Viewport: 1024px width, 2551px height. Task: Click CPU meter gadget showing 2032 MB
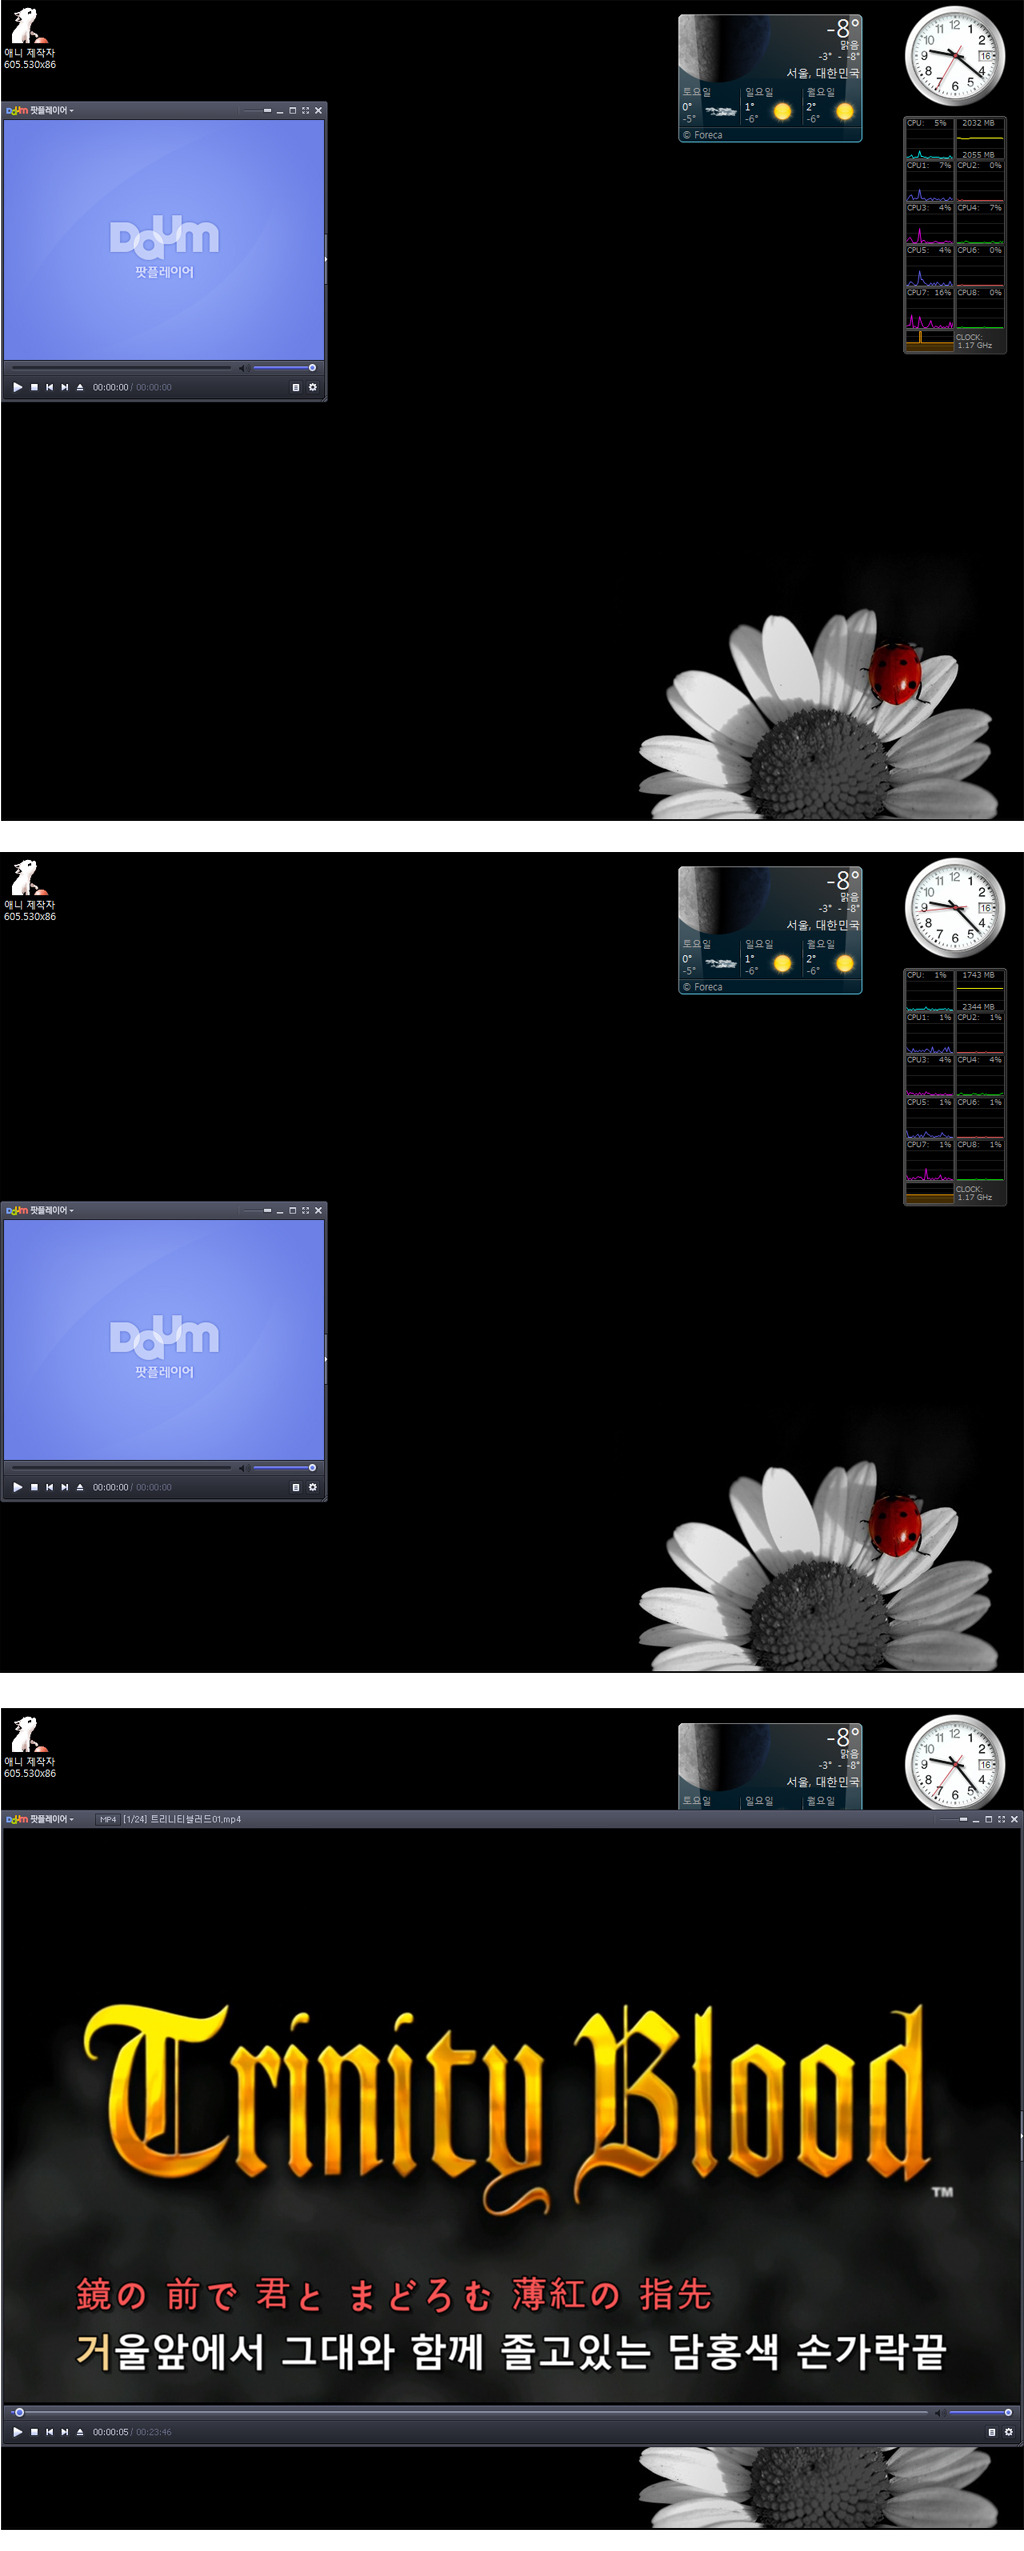(x=955, y=235)
